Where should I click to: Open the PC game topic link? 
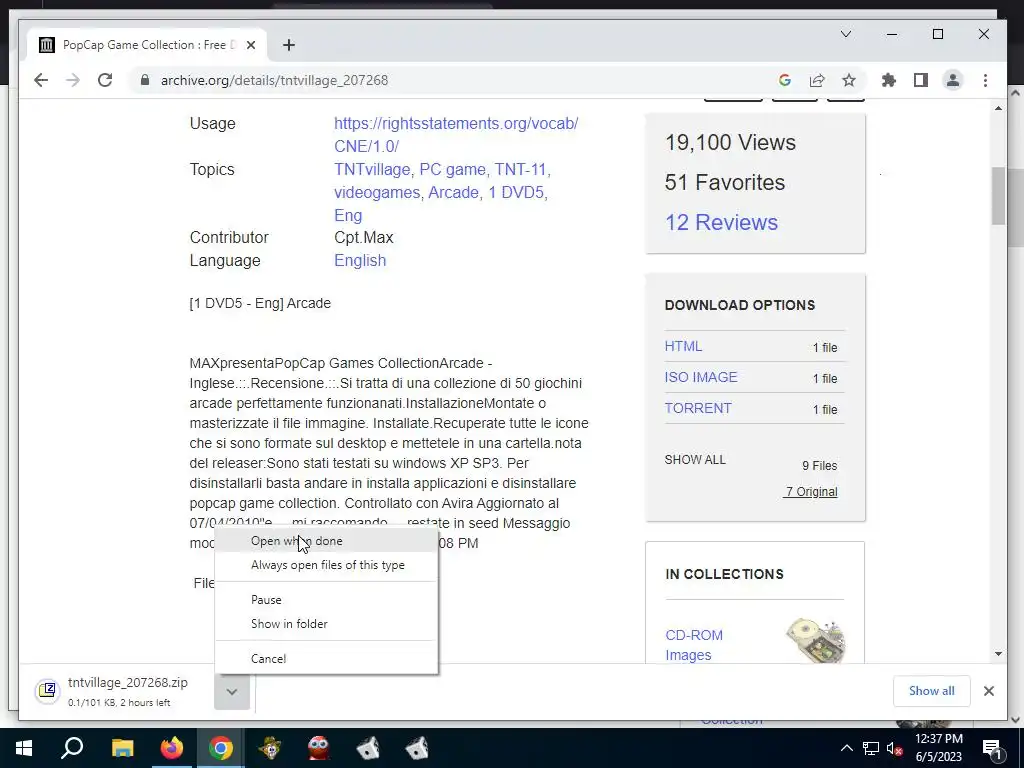point(453,170)
